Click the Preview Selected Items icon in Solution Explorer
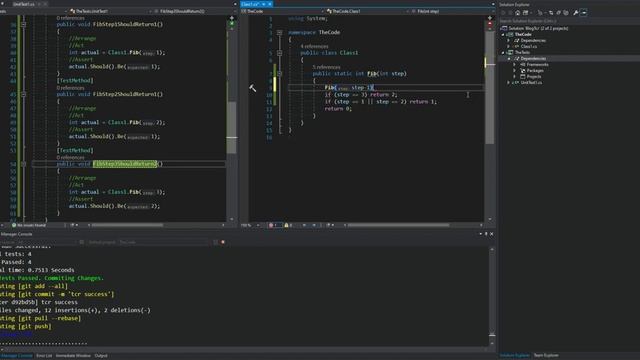This screenshot has width=640, height=360. (x=584, y=13)
